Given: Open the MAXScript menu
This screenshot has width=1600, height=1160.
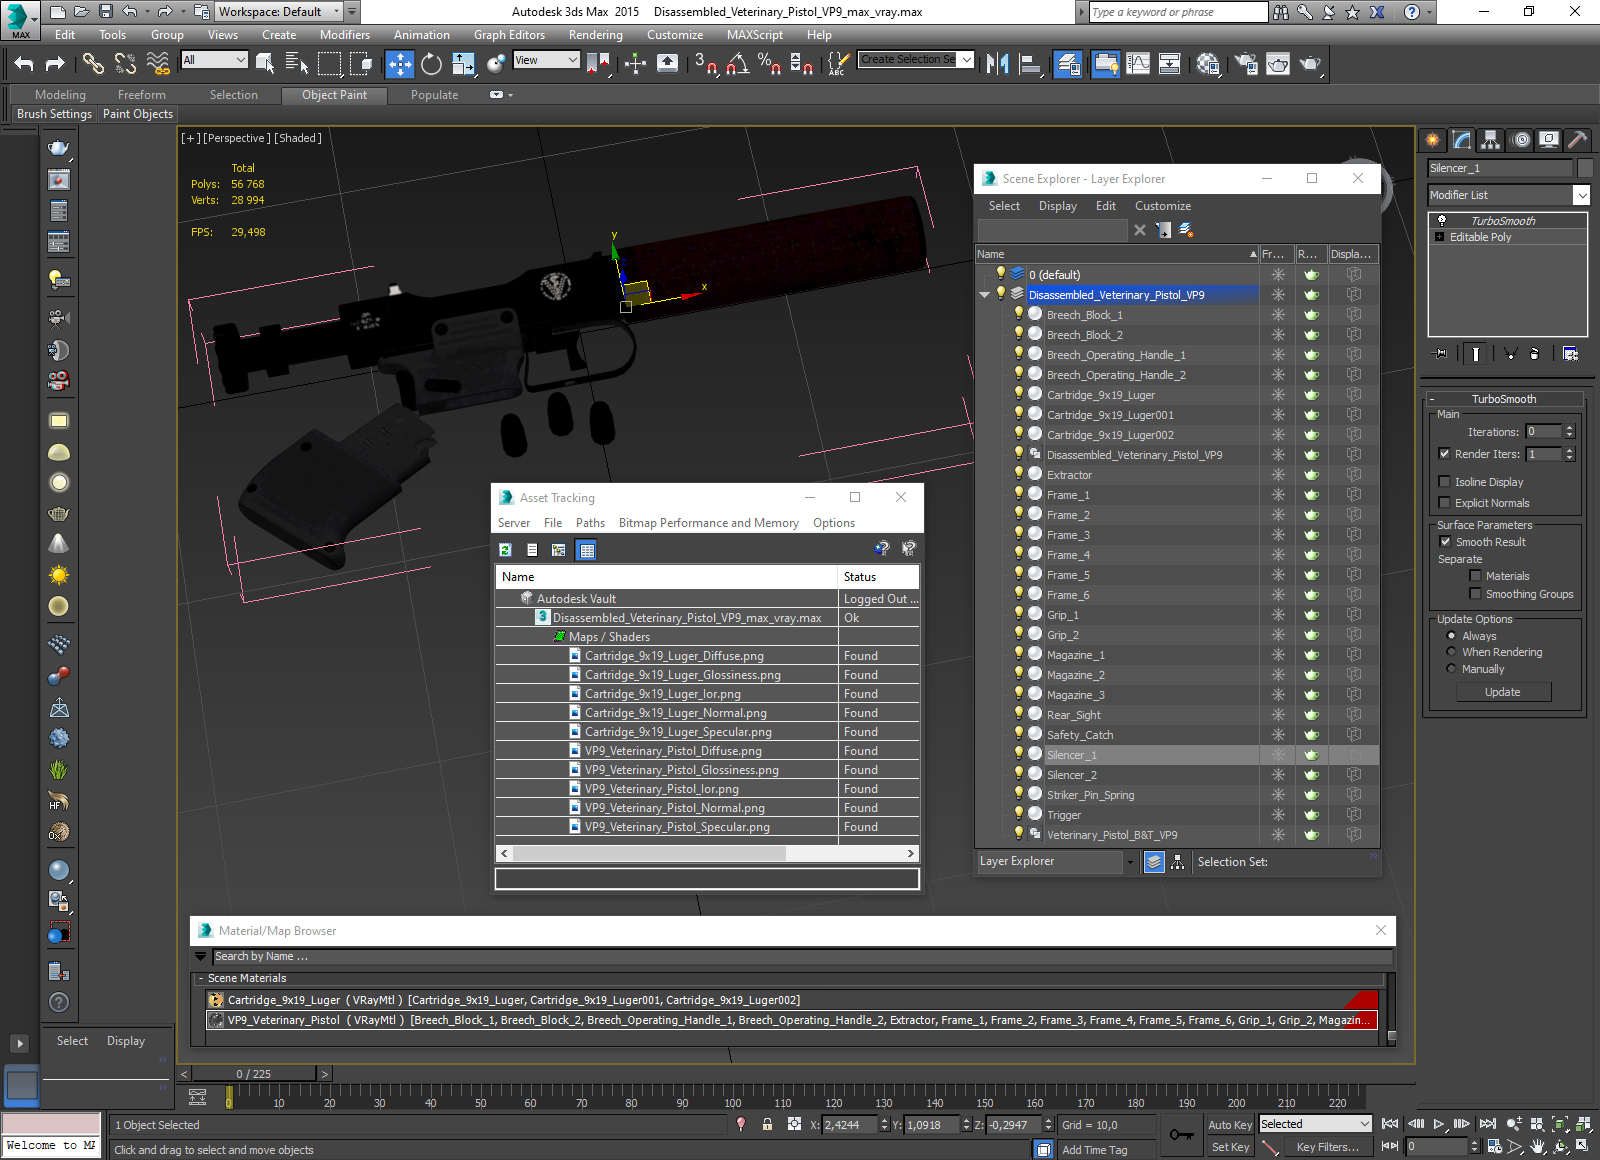Looking at the screenshot, I should (x=755, y=35).
